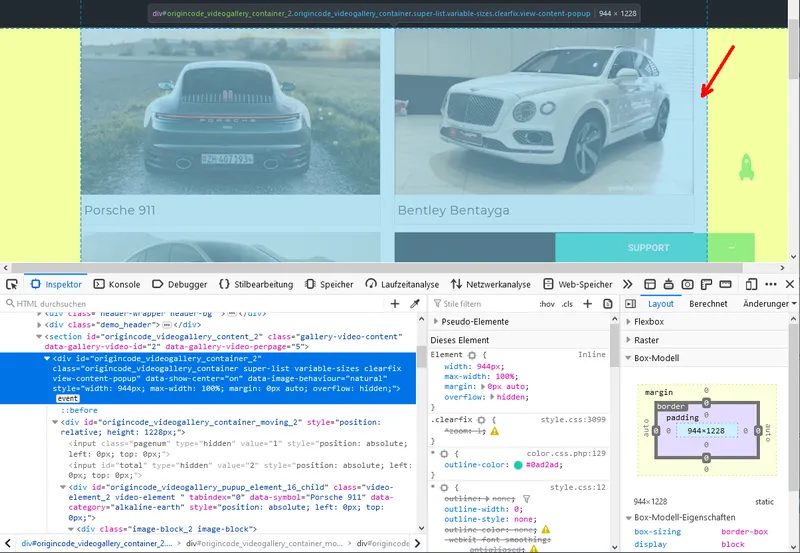The width and height of the screenshot is (800, 553).
Task: Take a screenshot with the camera icon
Action: tap(687, 284)
